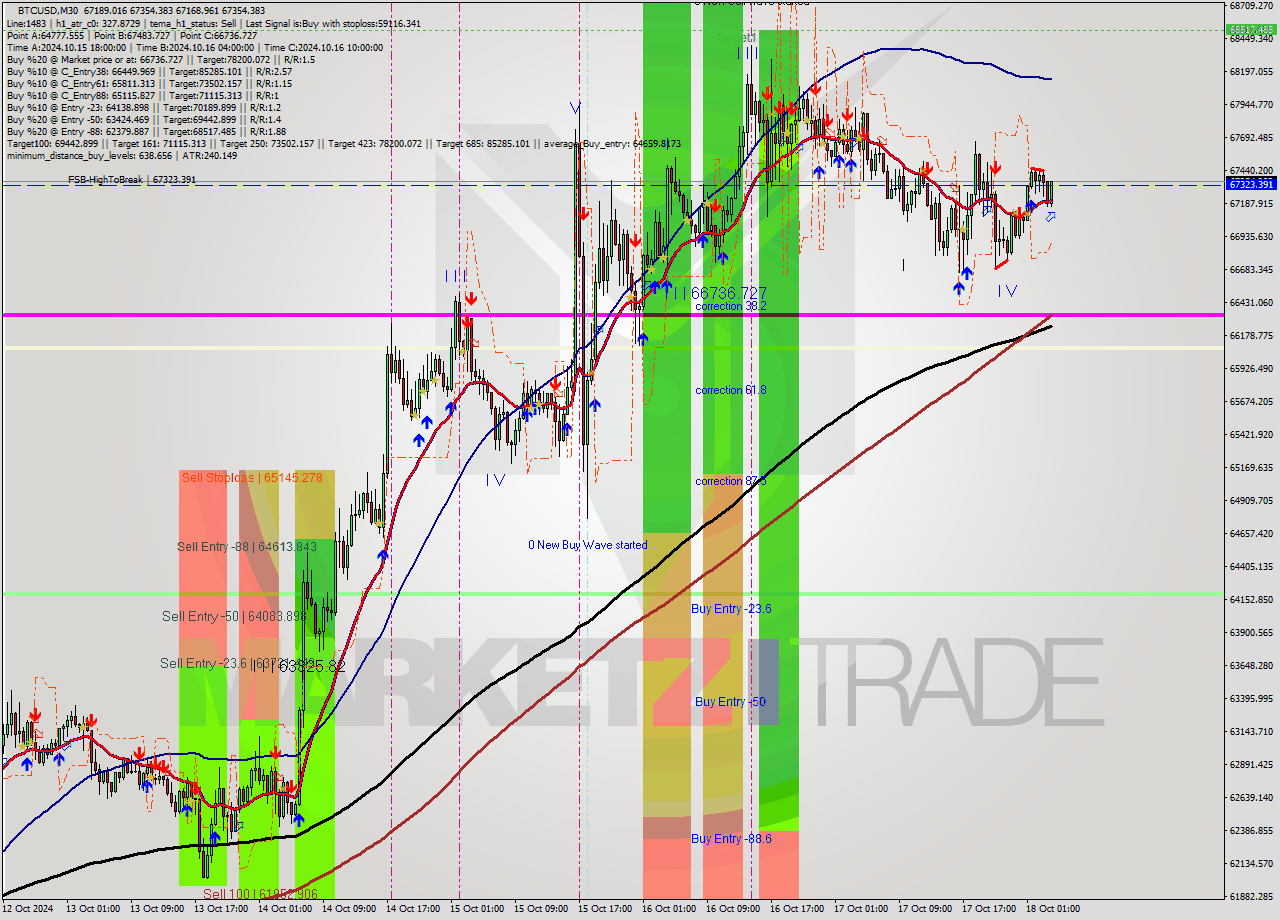Viewport: 1280px width, 920px height.
Task: Click 'tema_h1_status: Sell' text
Action: point(191,23)
